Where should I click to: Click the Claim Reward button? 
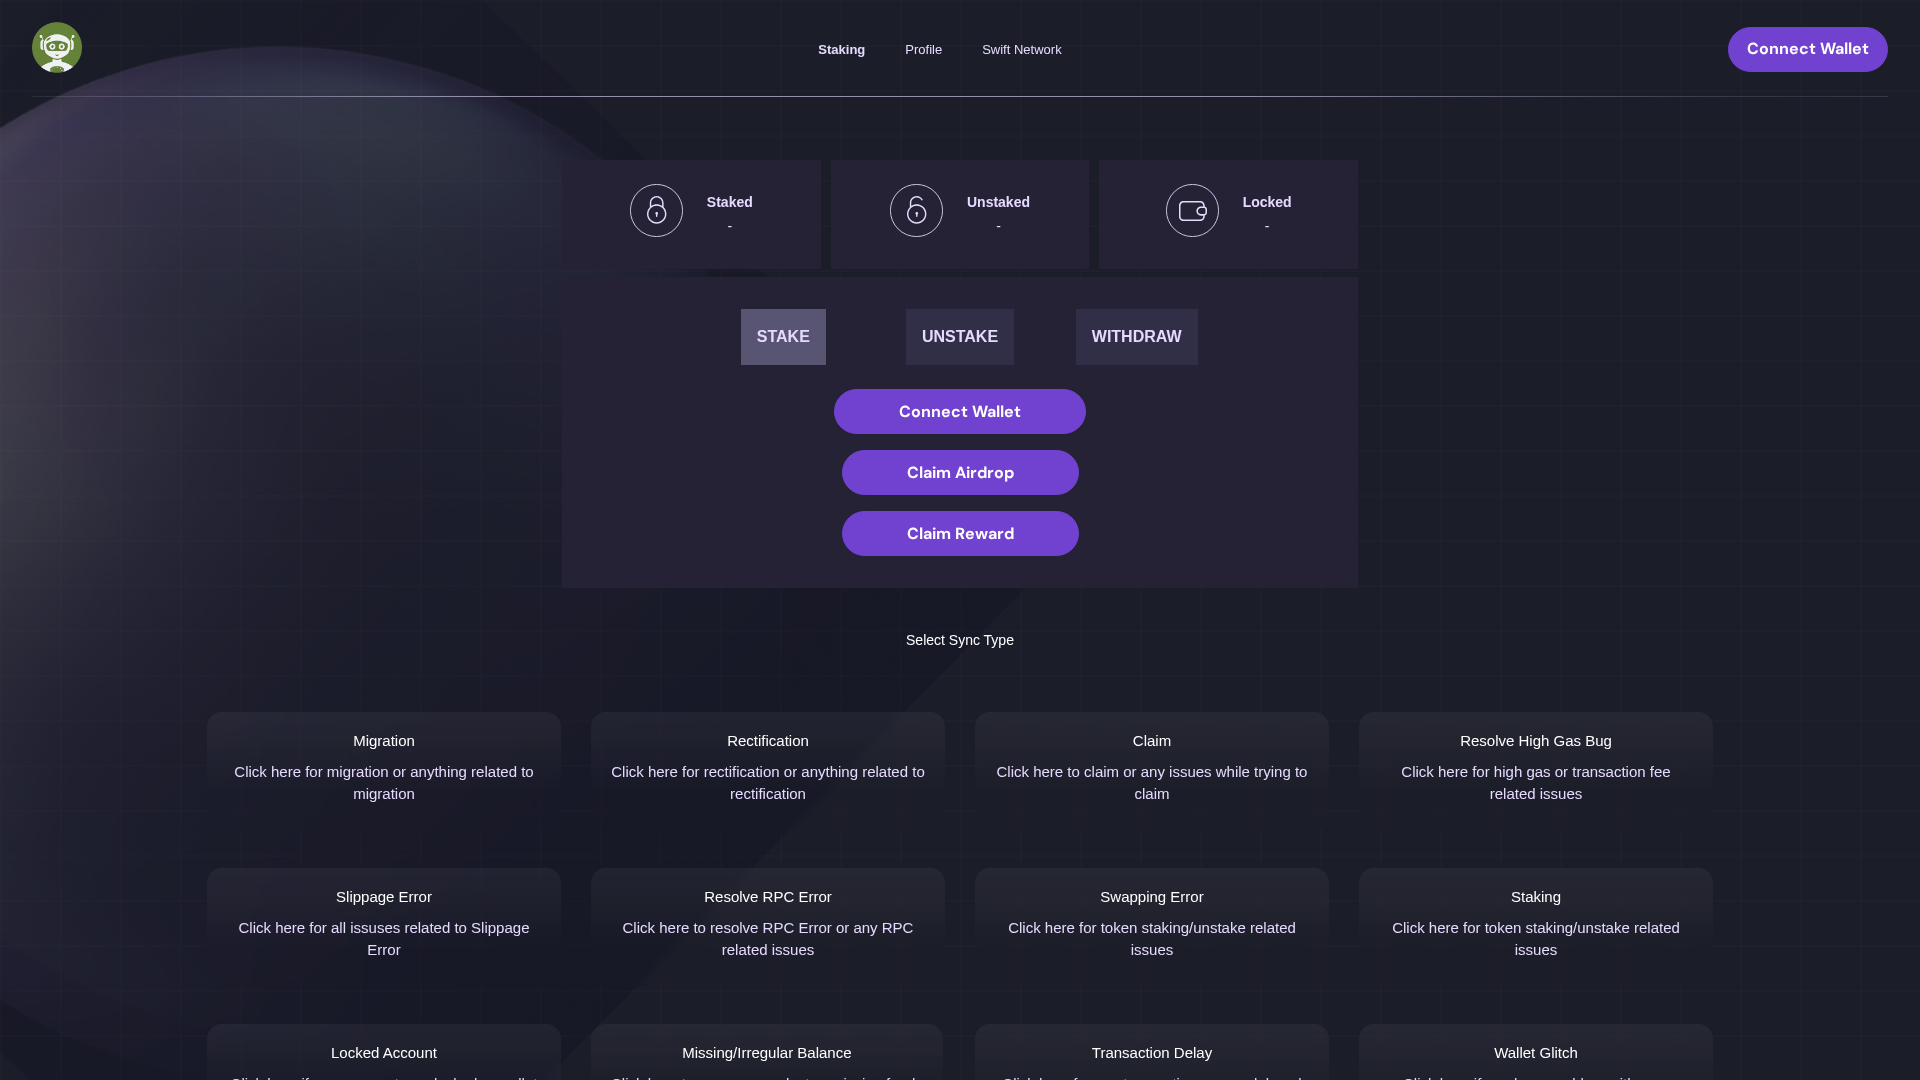(x=960, y=534)
